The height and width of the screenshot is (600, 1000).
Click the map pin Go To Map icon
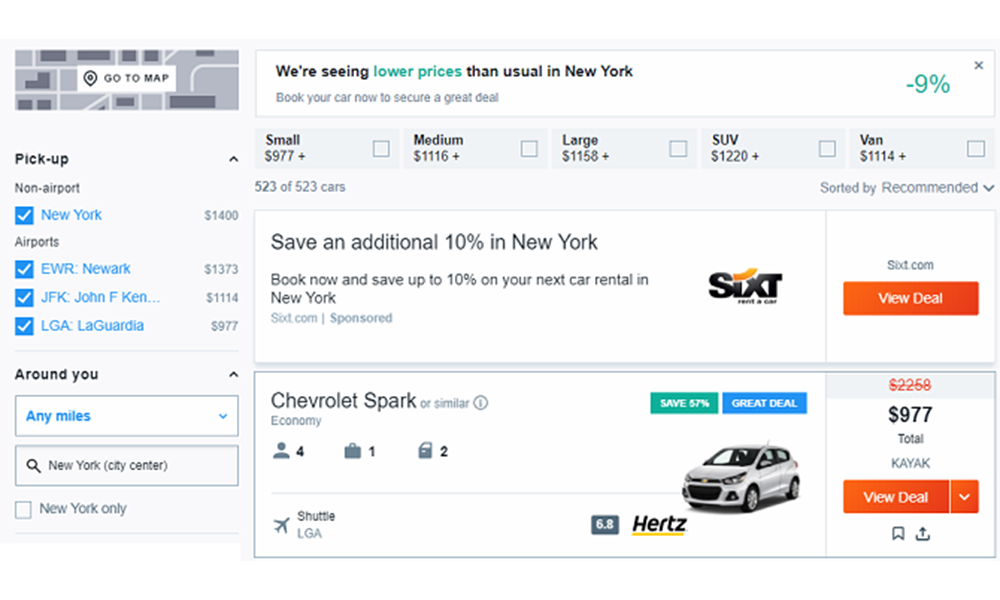(x=90, y=79)
